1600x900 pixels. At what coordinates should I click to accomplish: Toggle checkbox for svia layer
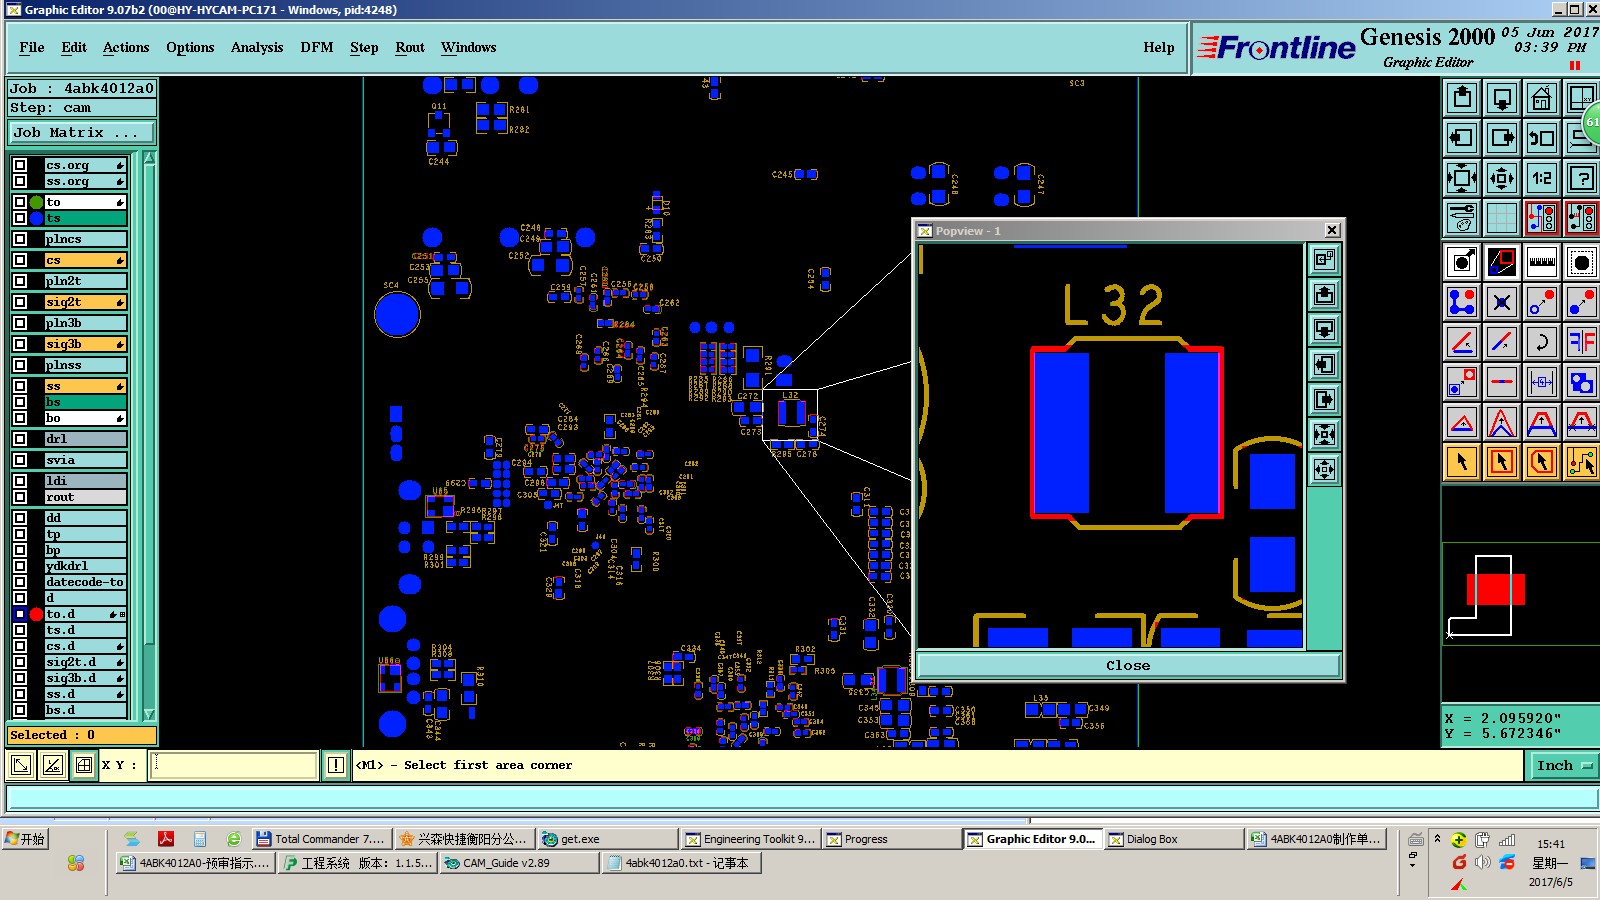tap(20, 460)
